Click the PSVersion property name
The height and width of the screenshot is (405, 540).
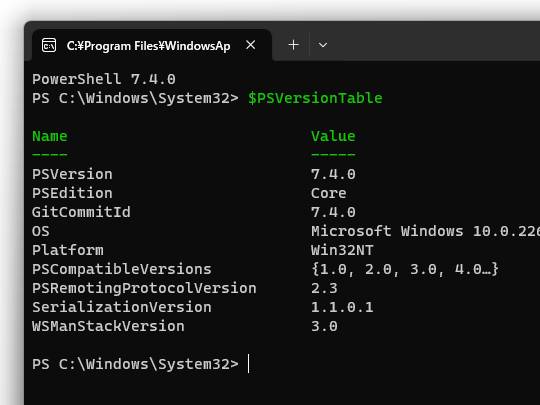click(72, 174)
